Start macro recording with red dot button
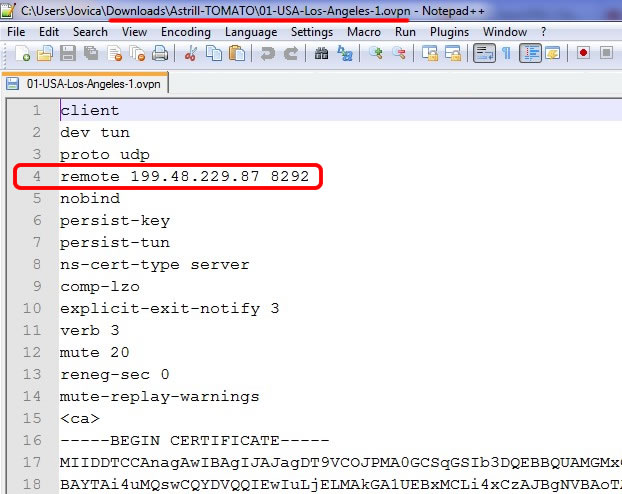Screen dimensions: 622x494 [x=583, y=53]
